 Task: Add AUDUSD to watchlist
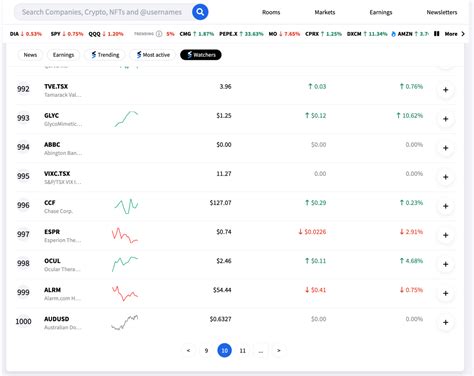tap(445, 322)
